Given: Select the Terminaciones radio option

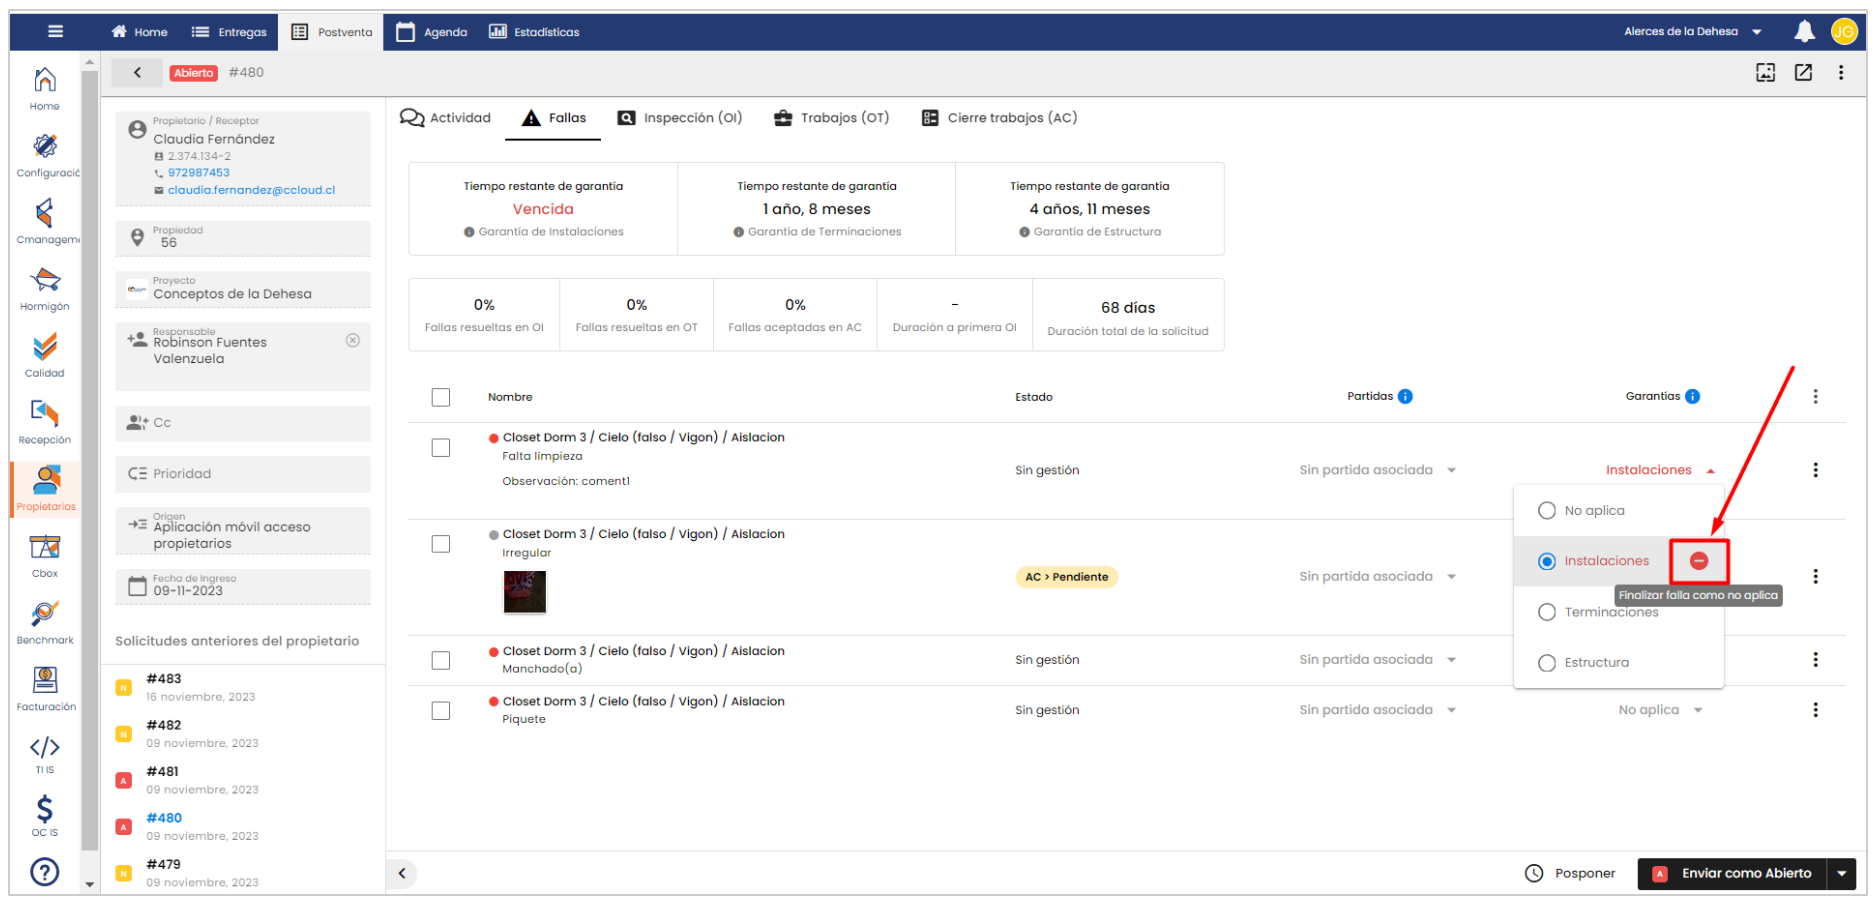Looking at the screenshot, I should (1547, 612).
